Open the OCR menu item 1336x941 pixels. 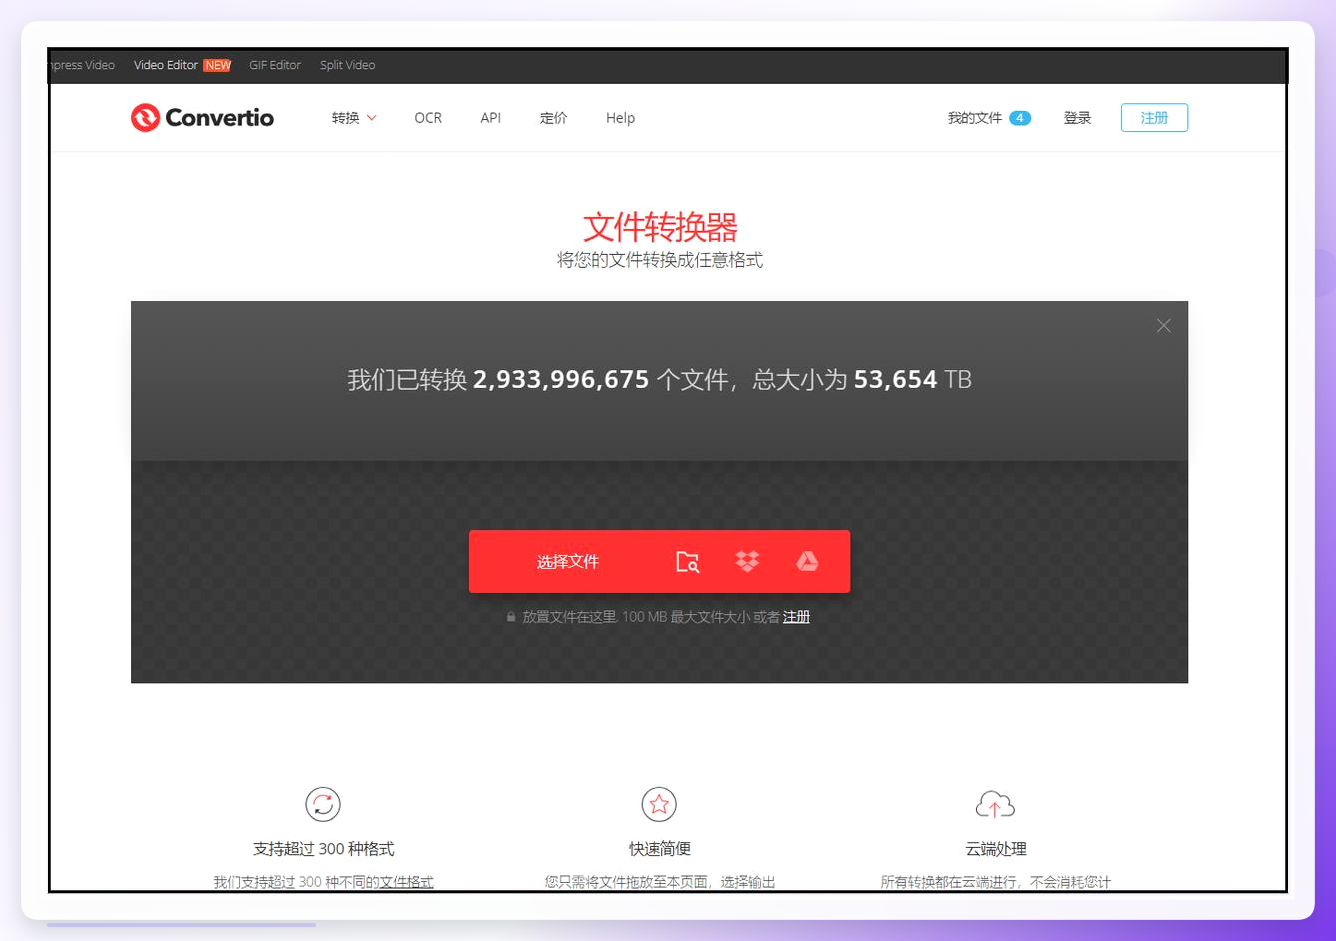point(428,118)
